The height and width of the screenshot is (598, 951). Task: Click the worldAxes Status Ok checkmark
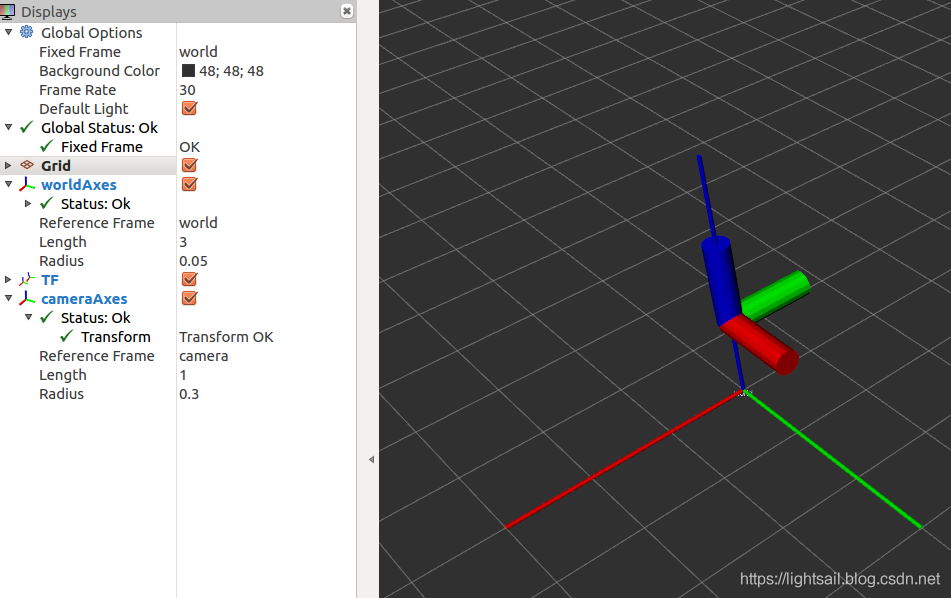pyautogui.click(x=47, y=203)
